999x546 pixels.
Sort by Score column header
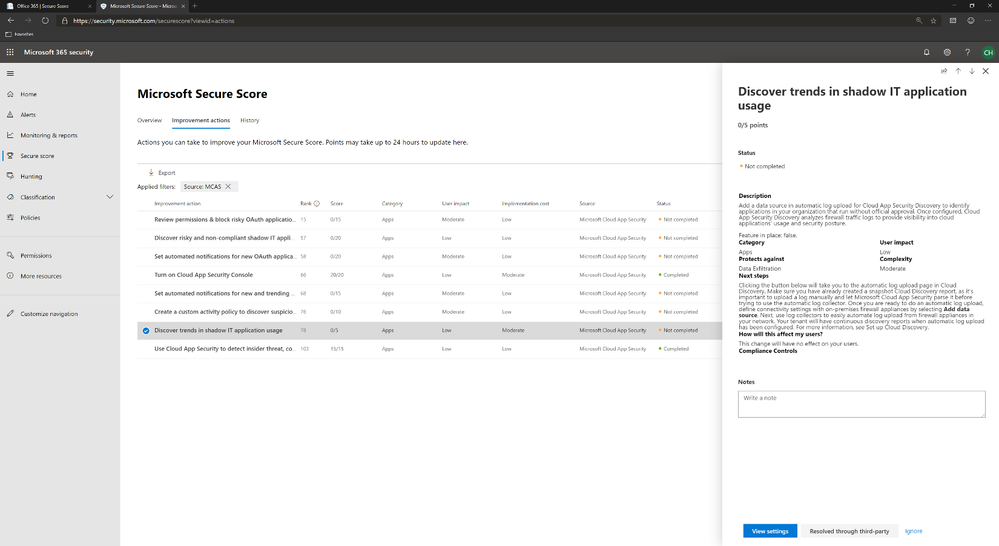(x=336, y=204)
